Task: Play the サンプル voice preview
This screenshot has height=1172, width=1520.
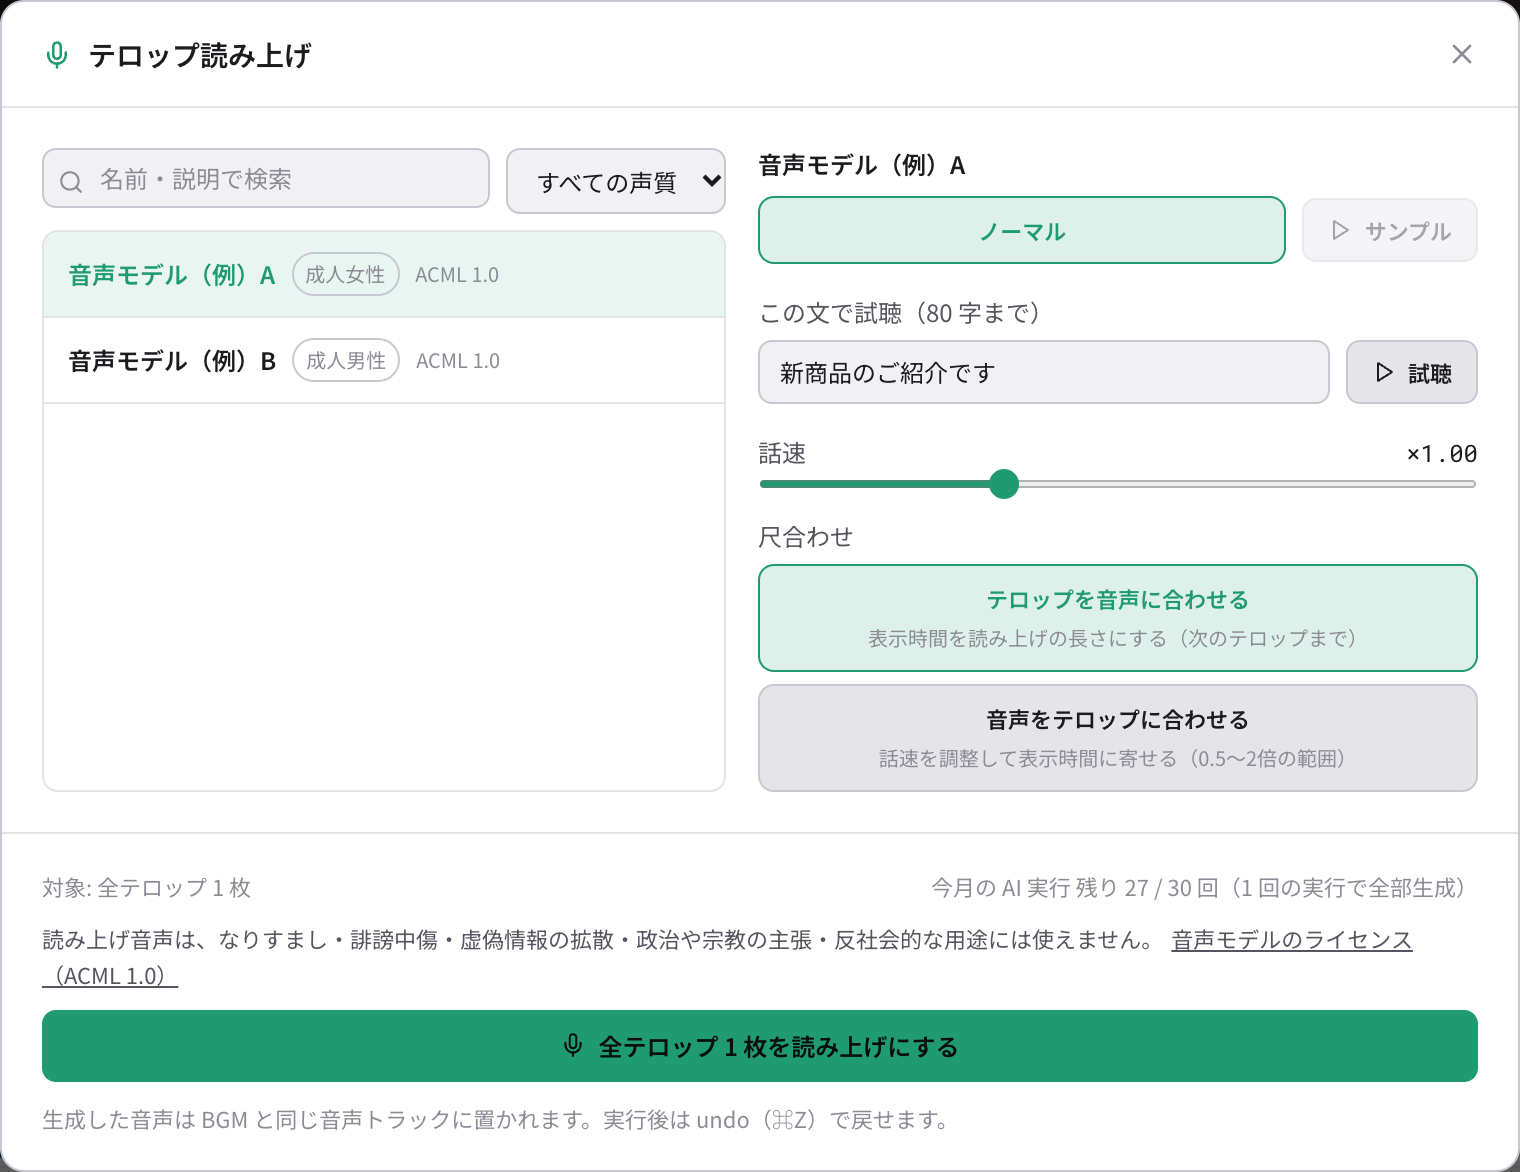Action: pos(1390,231)
